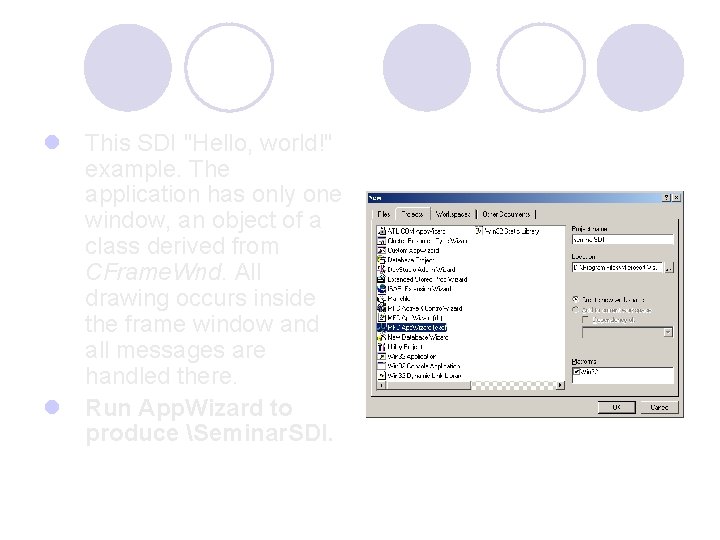Close the New dialog with X button
This screenshot has height=540, width=720.
(x=676, y=197)
